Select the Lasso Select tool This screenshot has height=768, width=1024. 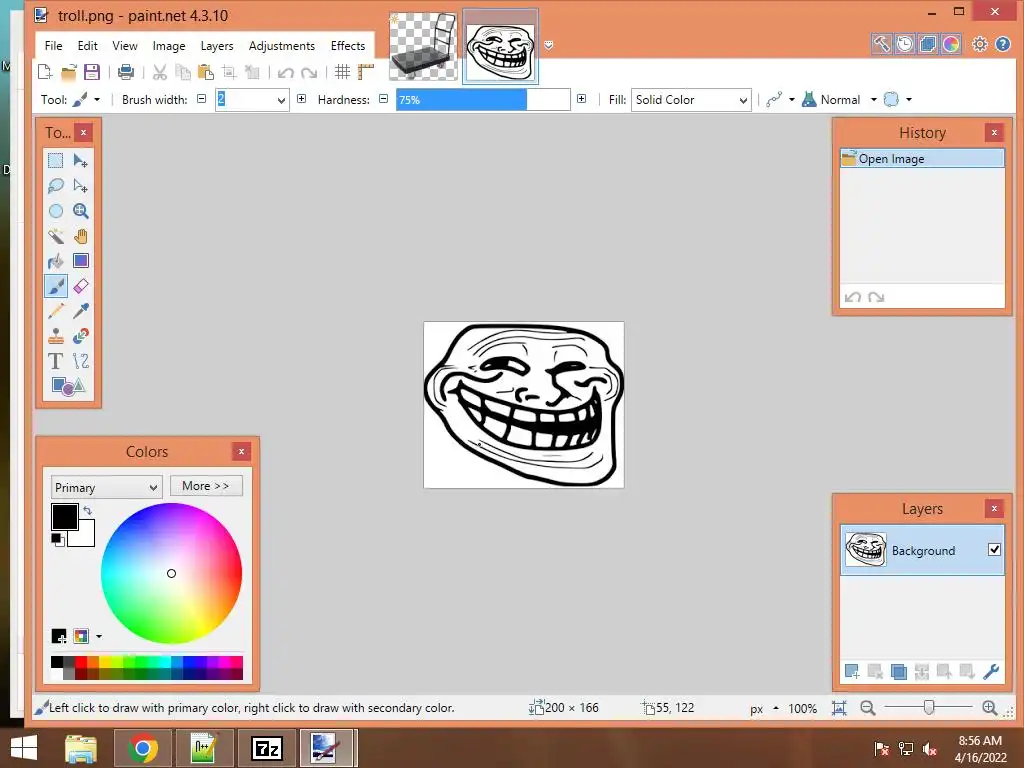click(56, 186)
